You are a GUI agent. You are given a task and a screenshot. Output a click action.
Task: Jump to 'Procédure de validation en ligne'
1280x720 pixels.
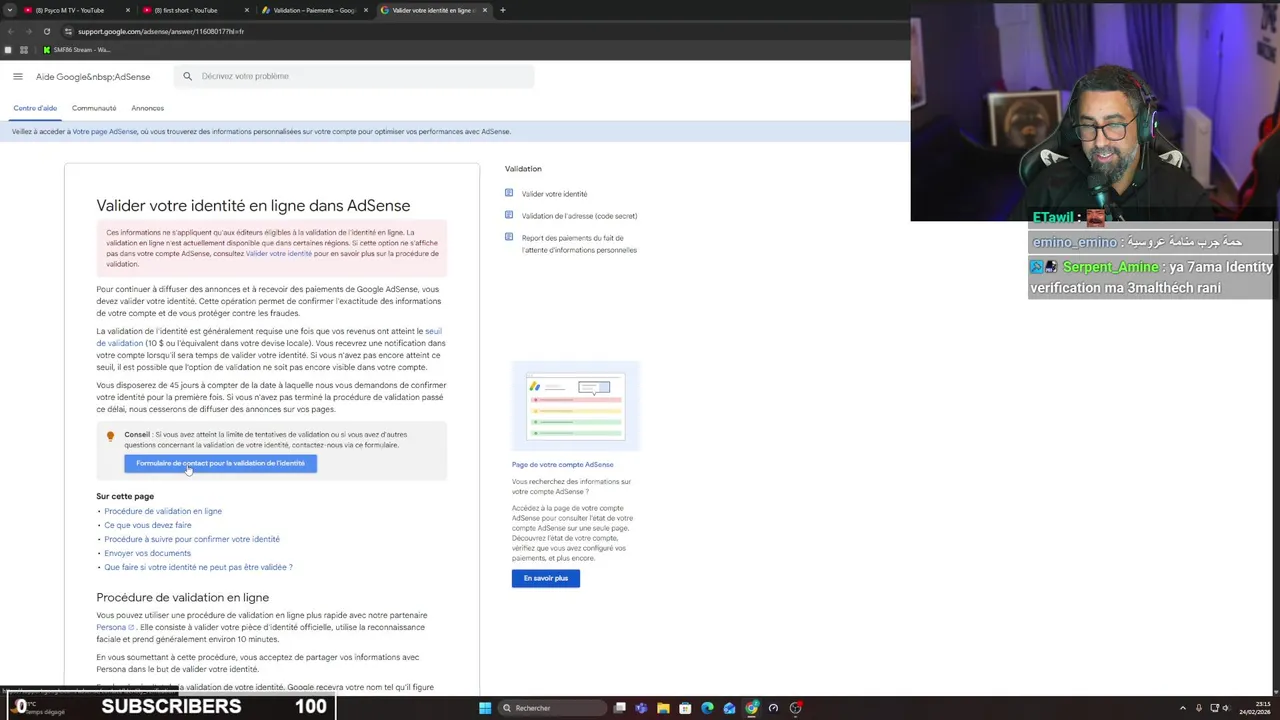163,511
